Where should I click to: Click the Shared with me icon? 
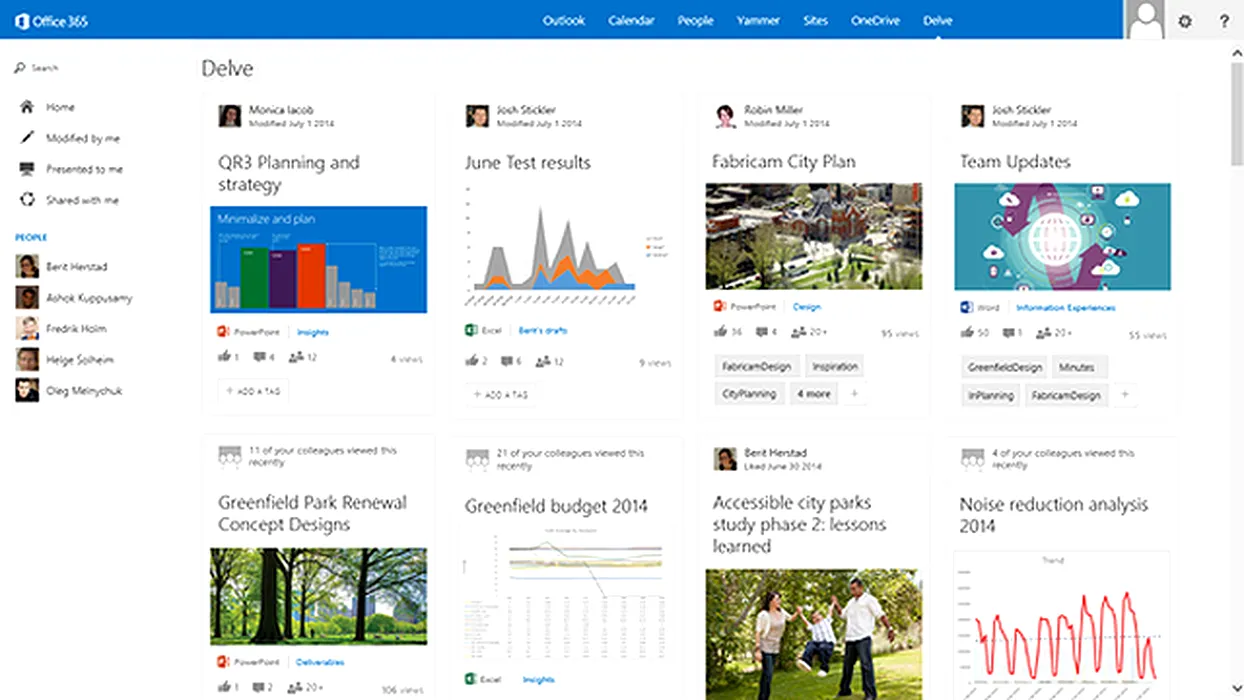[x=27, y=200]
